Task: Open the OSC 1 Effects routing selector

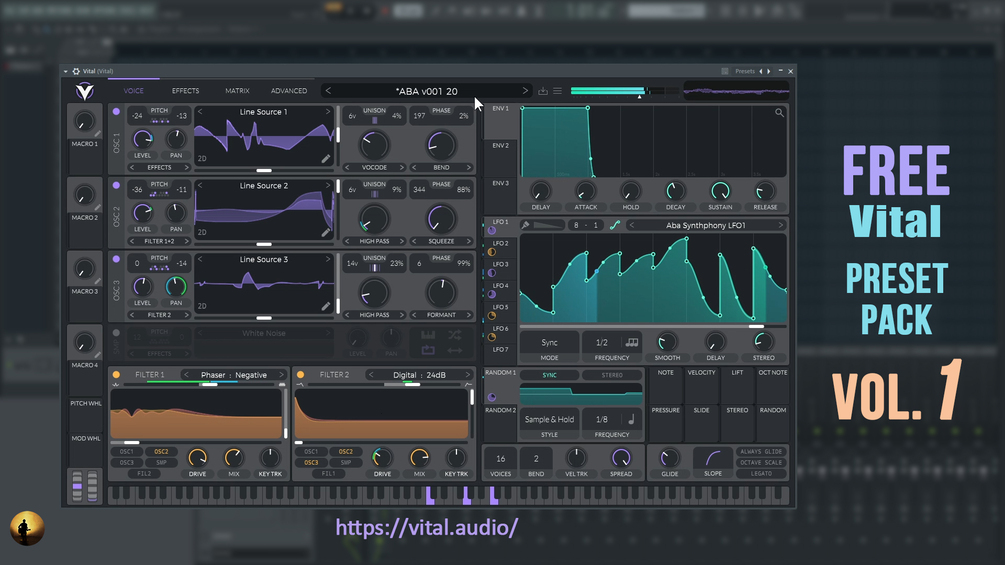Action: click(x=159, y=167)
